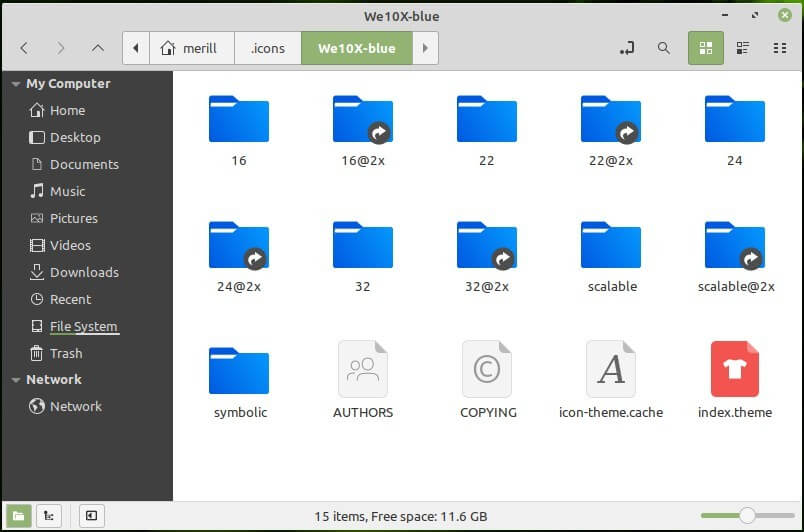Open the search files magnifier
The image size is (804, 532).
click(663, 48)
